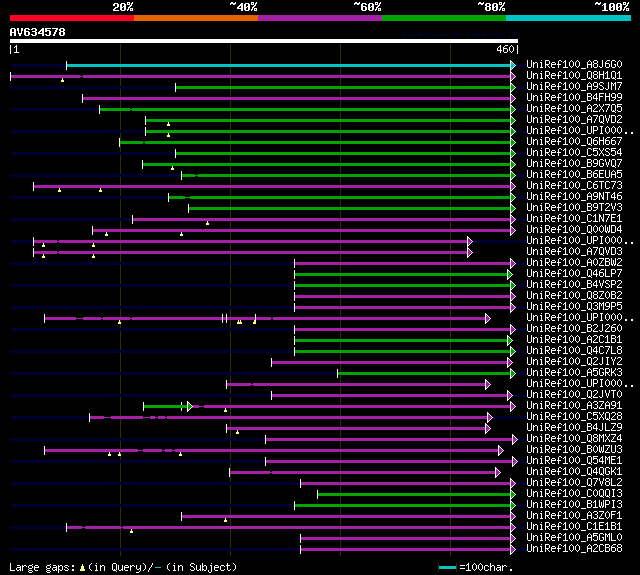Click the purple ~60% identity legend segment
Viewport: 640px width, 575px height.
tap(320, 18)
